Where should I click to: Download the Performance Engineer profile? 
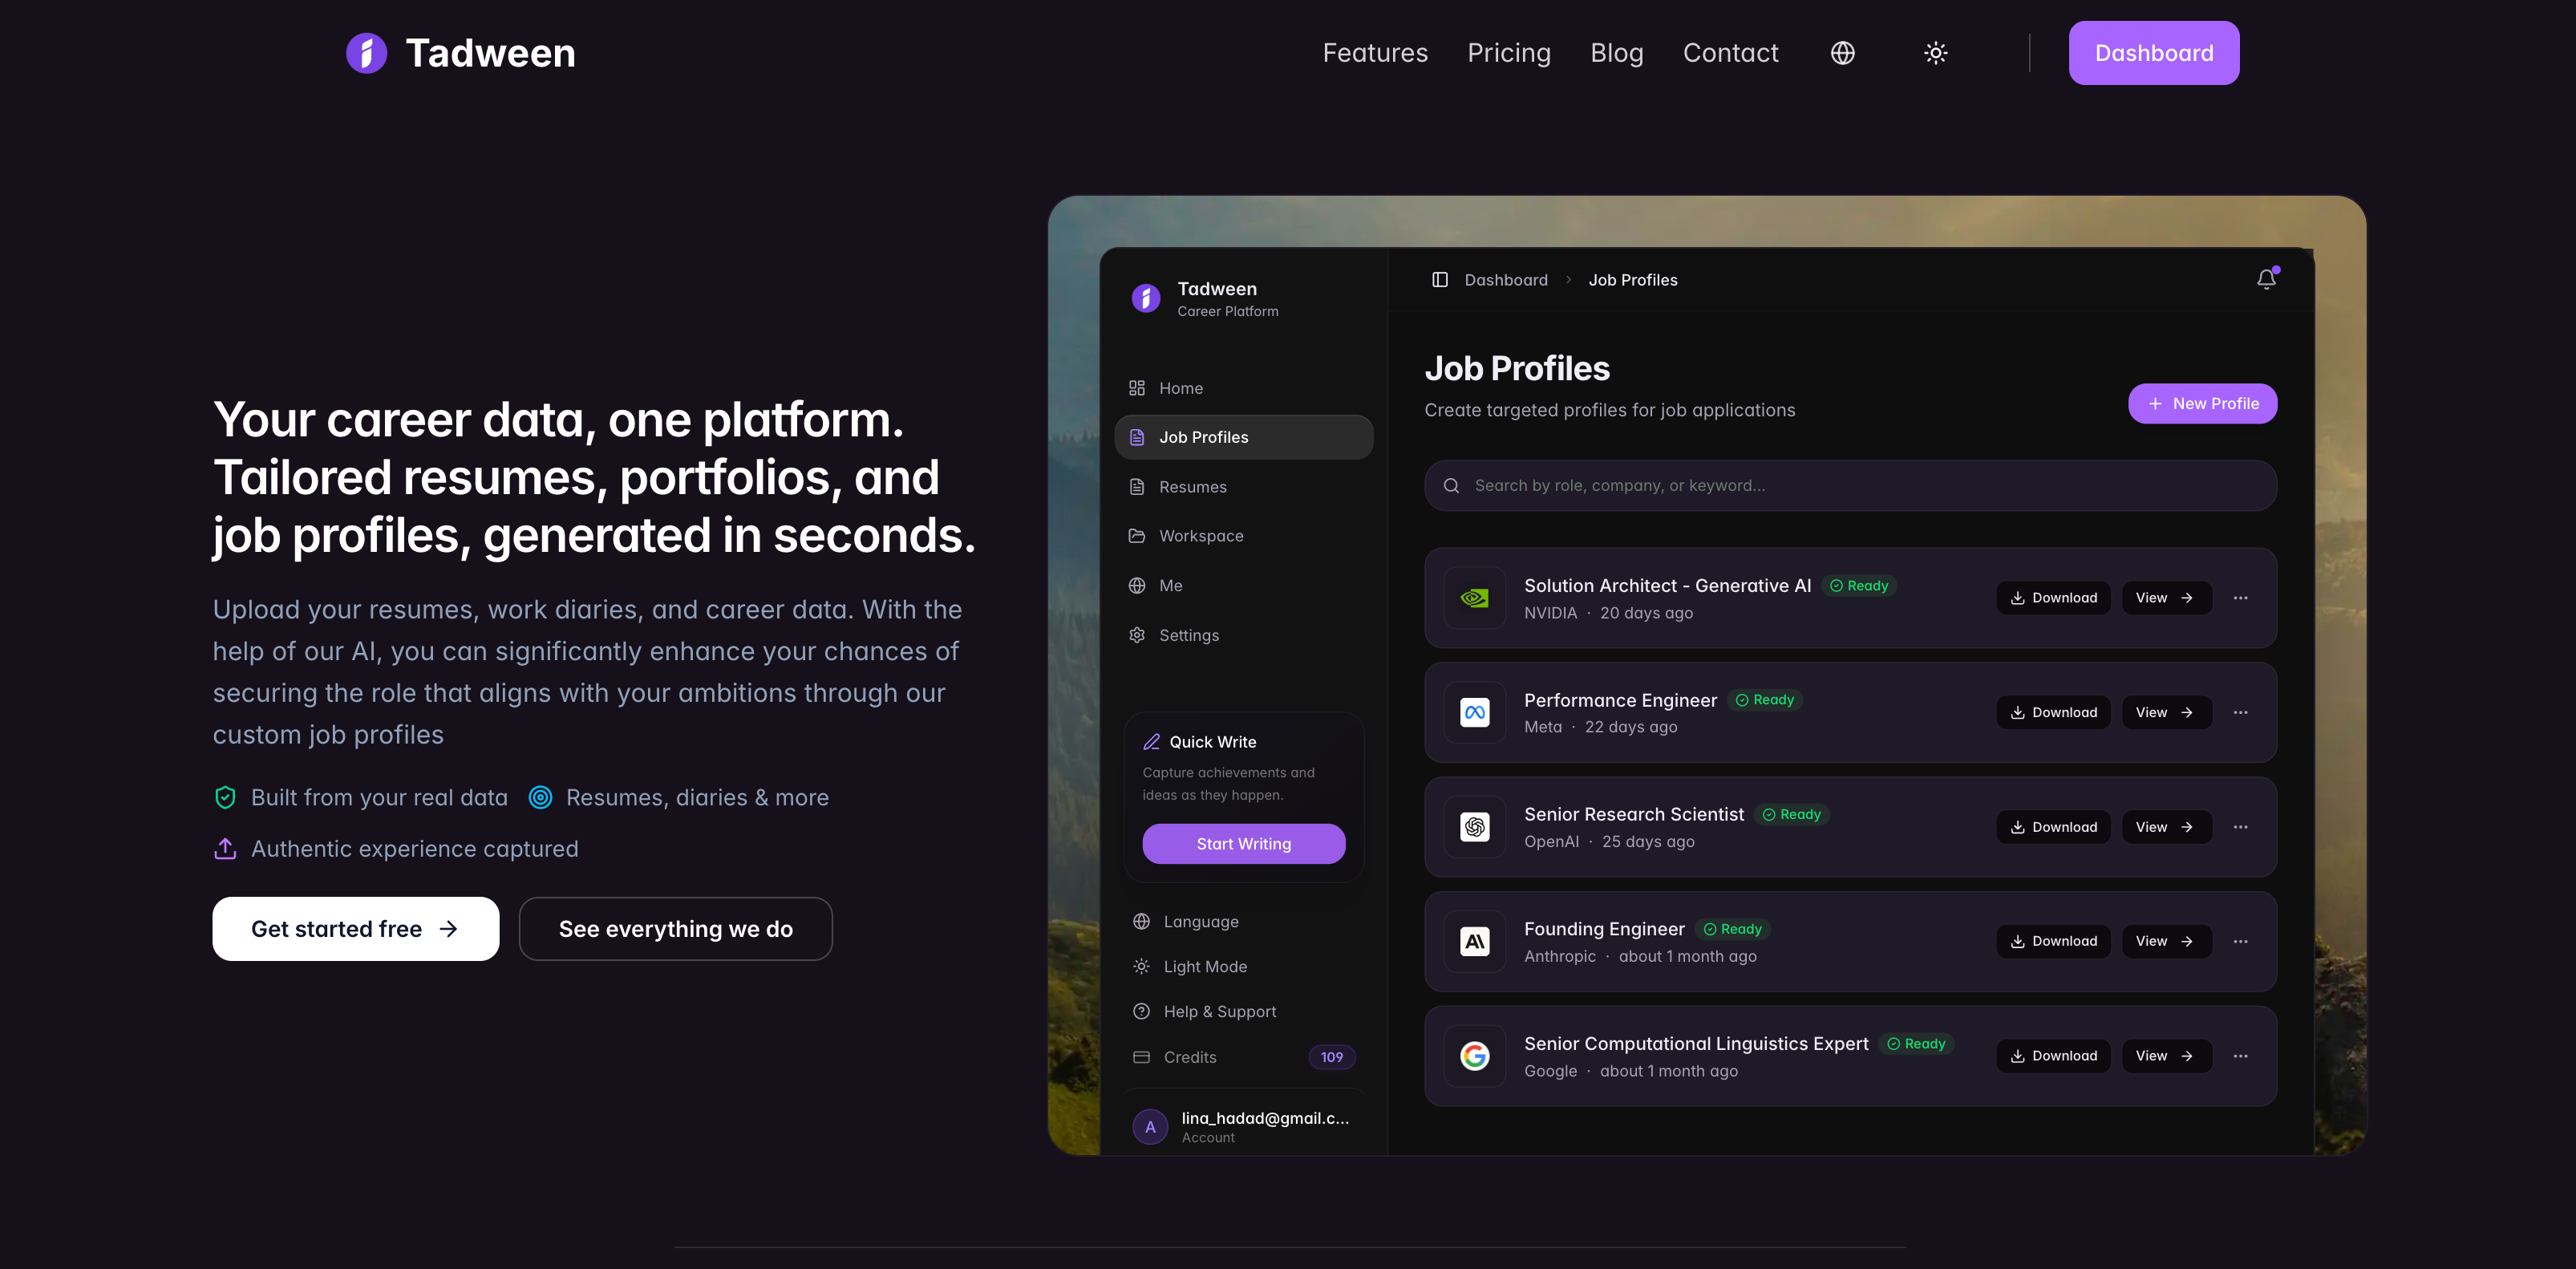(2053, 713)
